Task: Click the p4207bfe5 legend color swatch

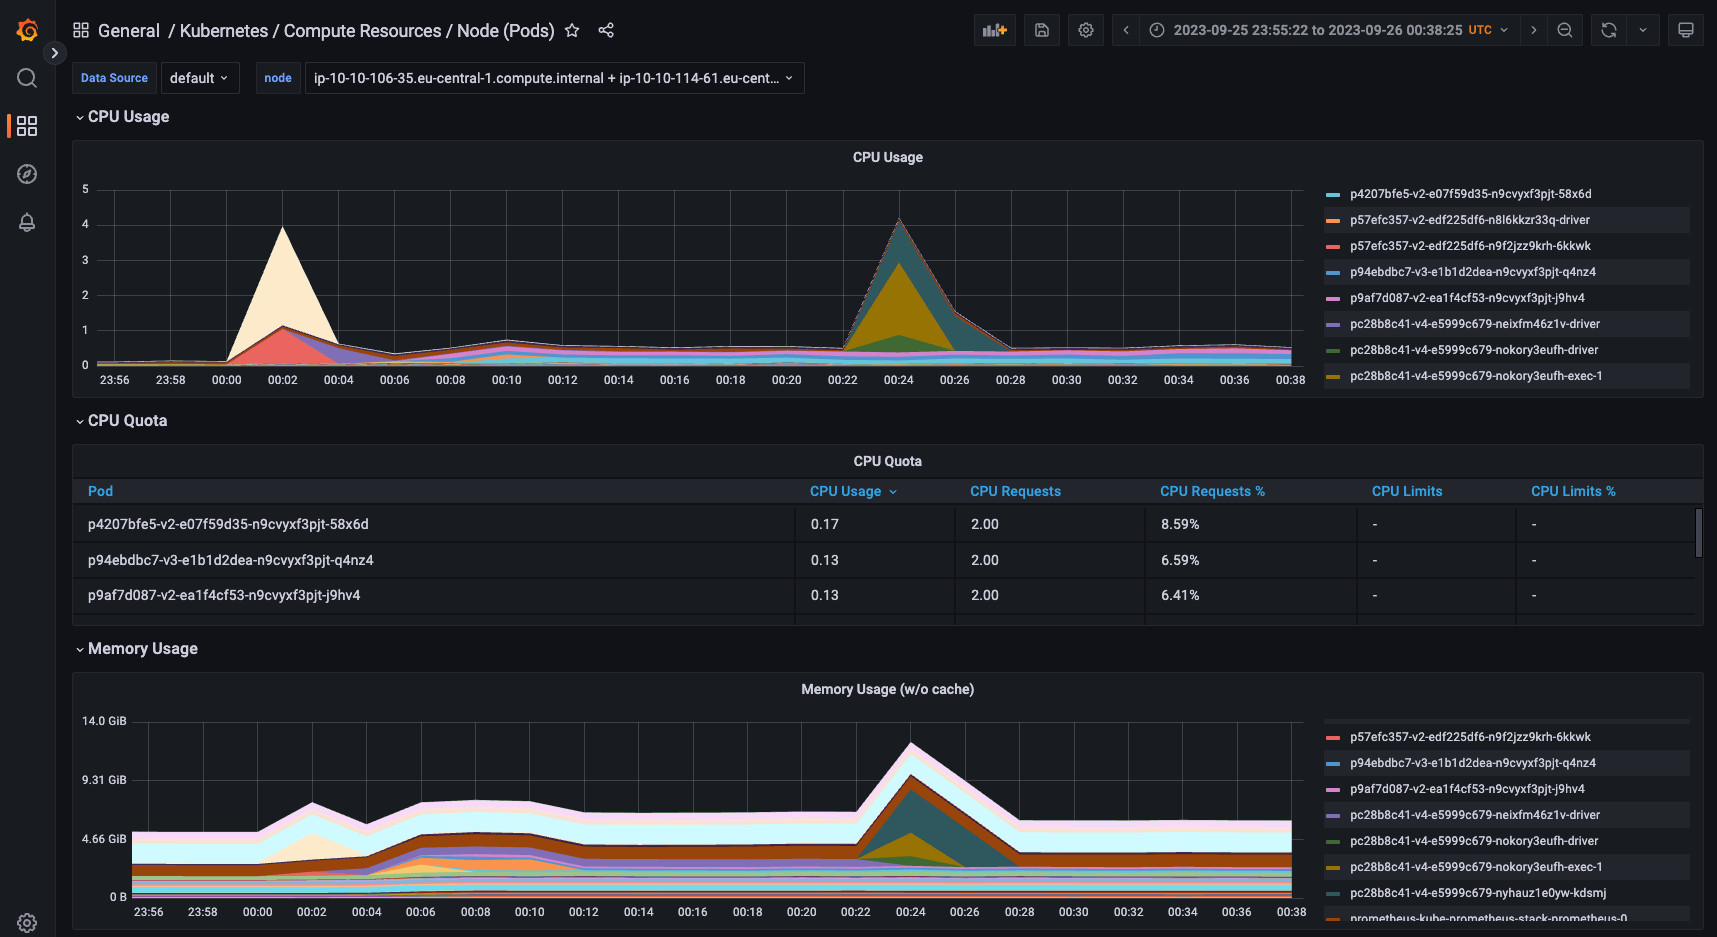Action: (1333, 194)
